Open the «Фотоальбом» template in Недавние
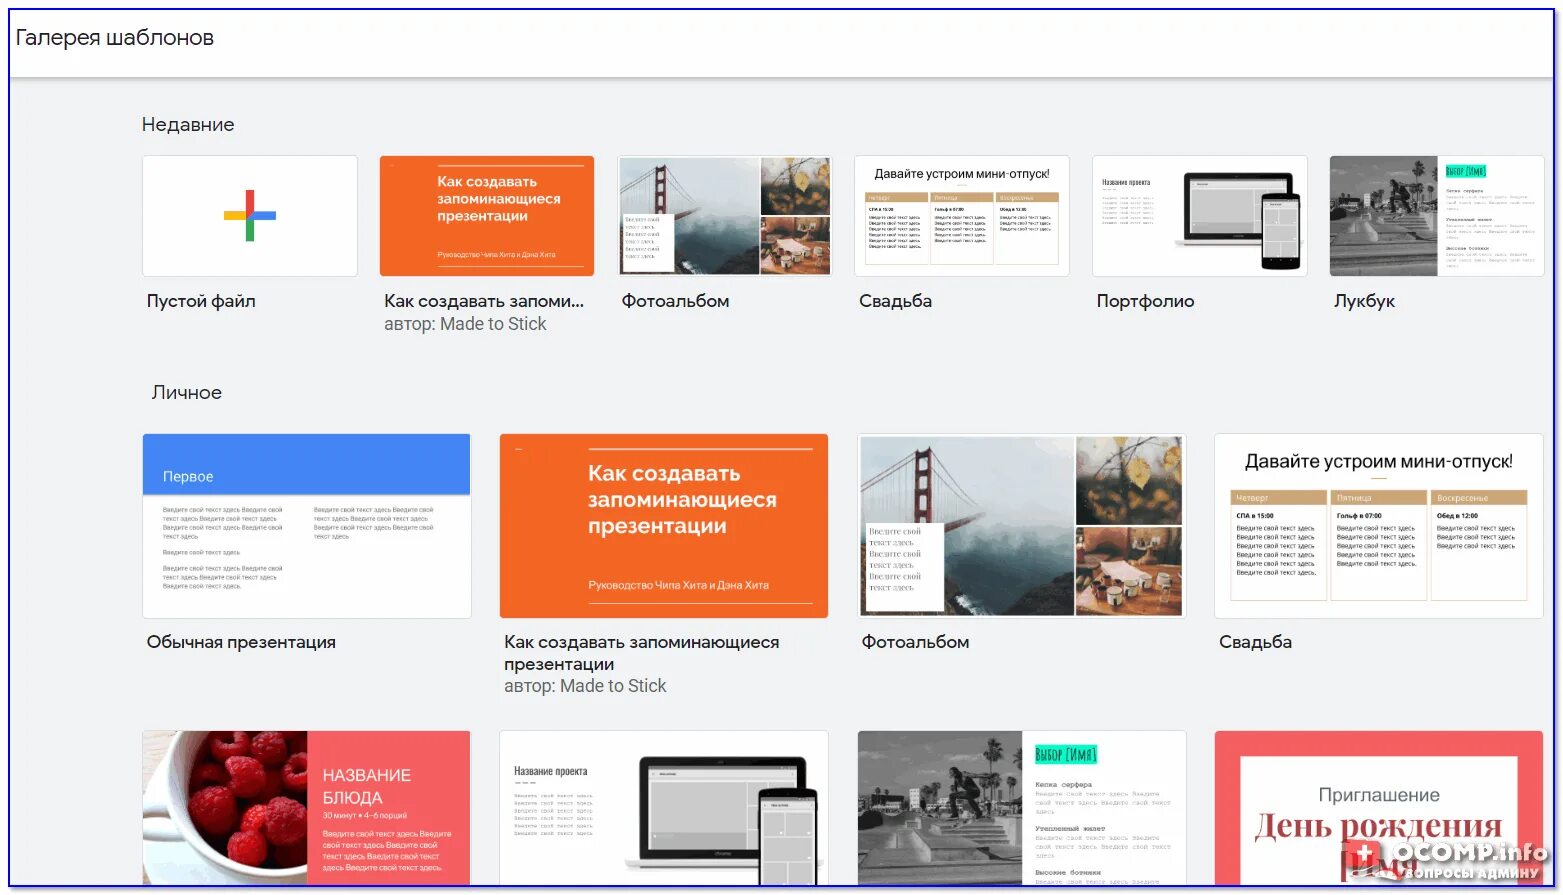This screenshot has width=1563, height=895. point(723,215)
